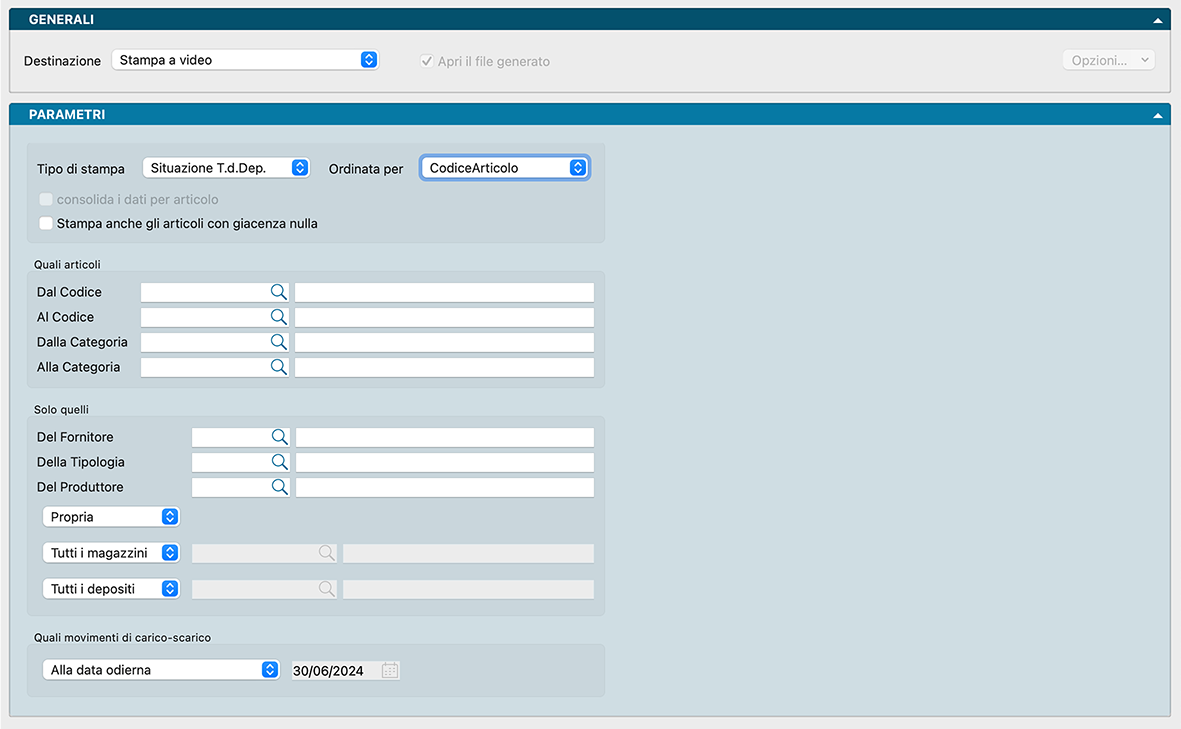Expand the Ordinata per CodiceArticolo dropdown
Image resolution: width=1181 pixels, height=729 pixels.
(505, 168)
